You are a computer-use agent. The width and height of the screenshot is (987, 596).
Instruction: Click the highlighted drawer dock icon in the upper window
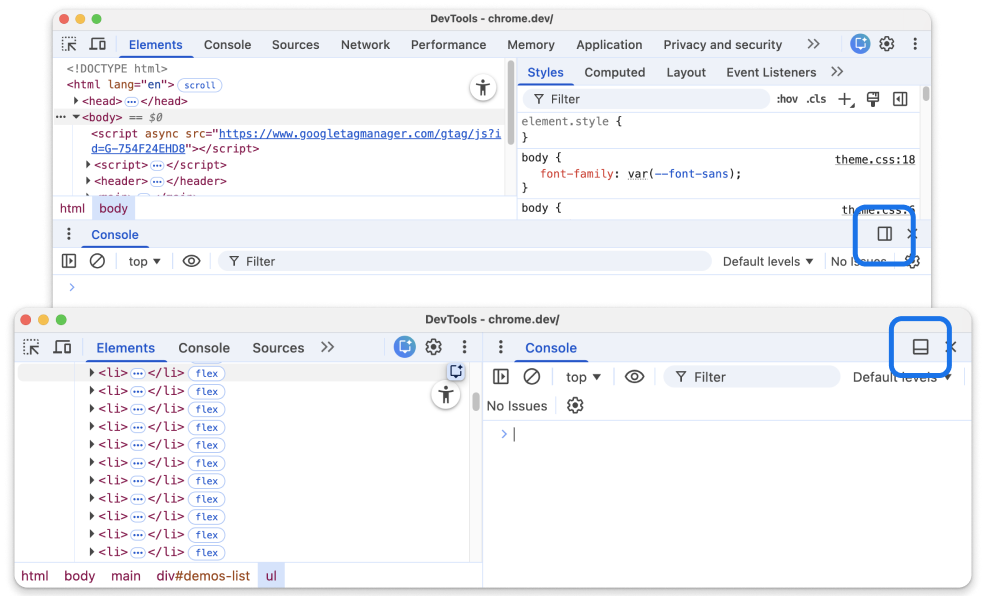click(885, 234)
